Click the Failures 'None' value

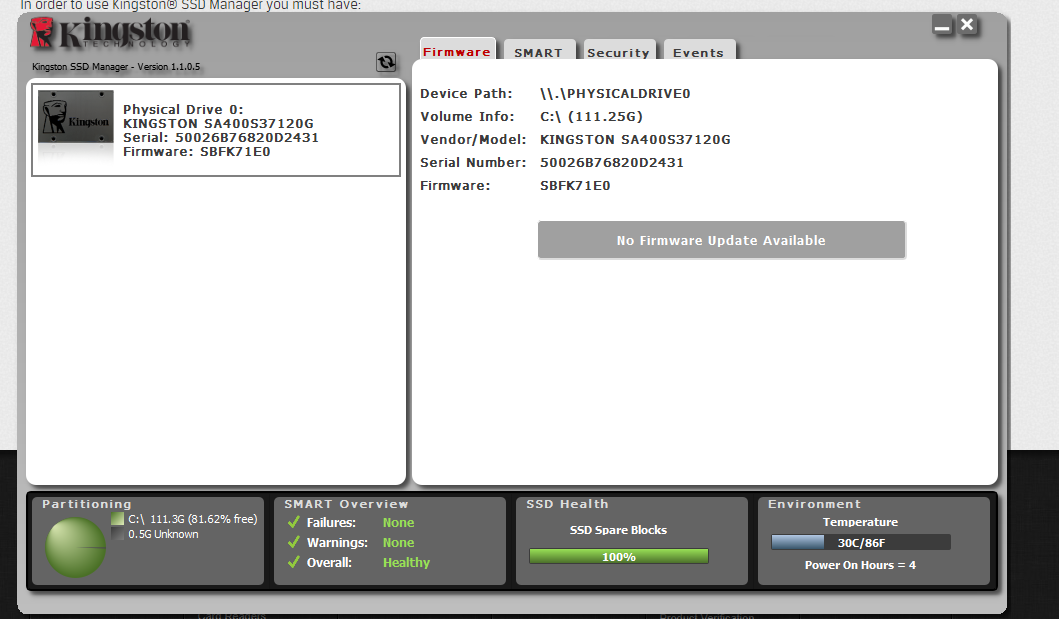(x=398, y=522)
